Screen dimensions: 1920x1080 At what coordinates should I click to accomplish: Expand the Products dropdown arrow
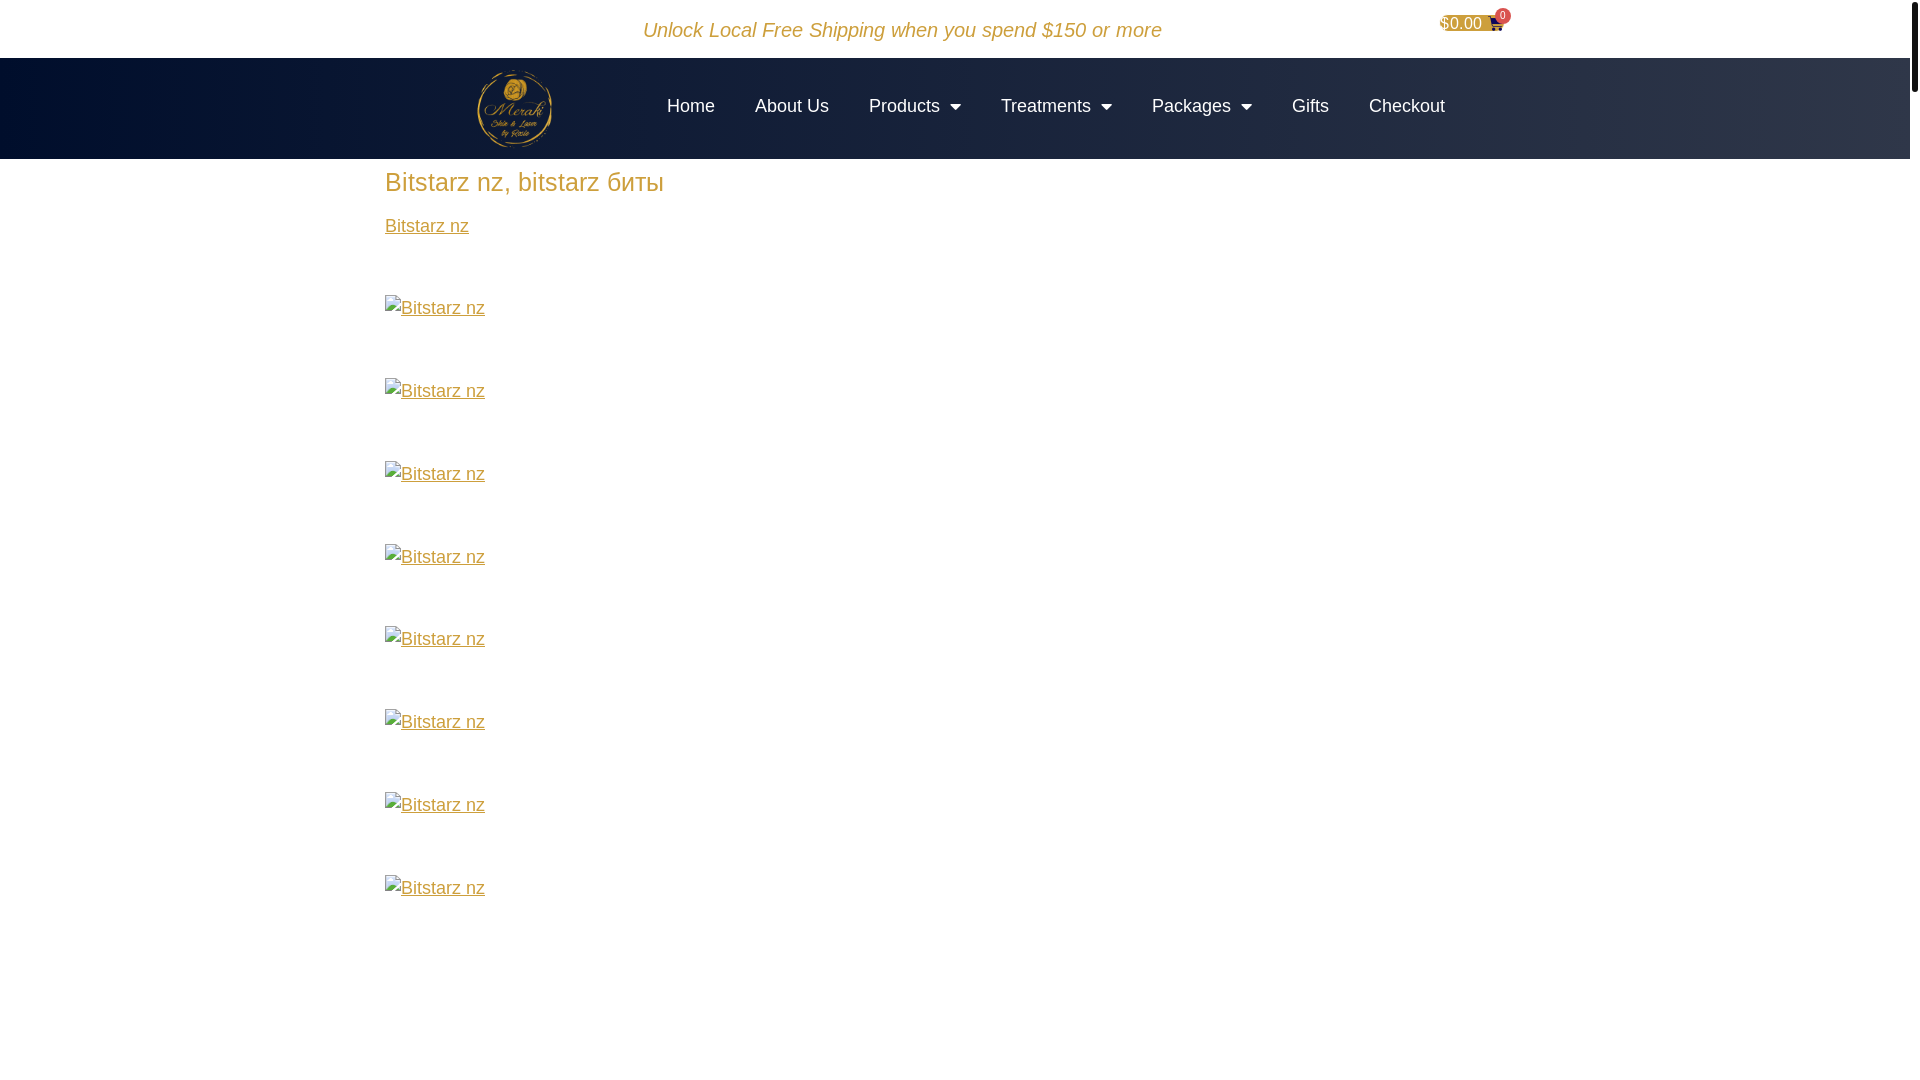point(955,107)
